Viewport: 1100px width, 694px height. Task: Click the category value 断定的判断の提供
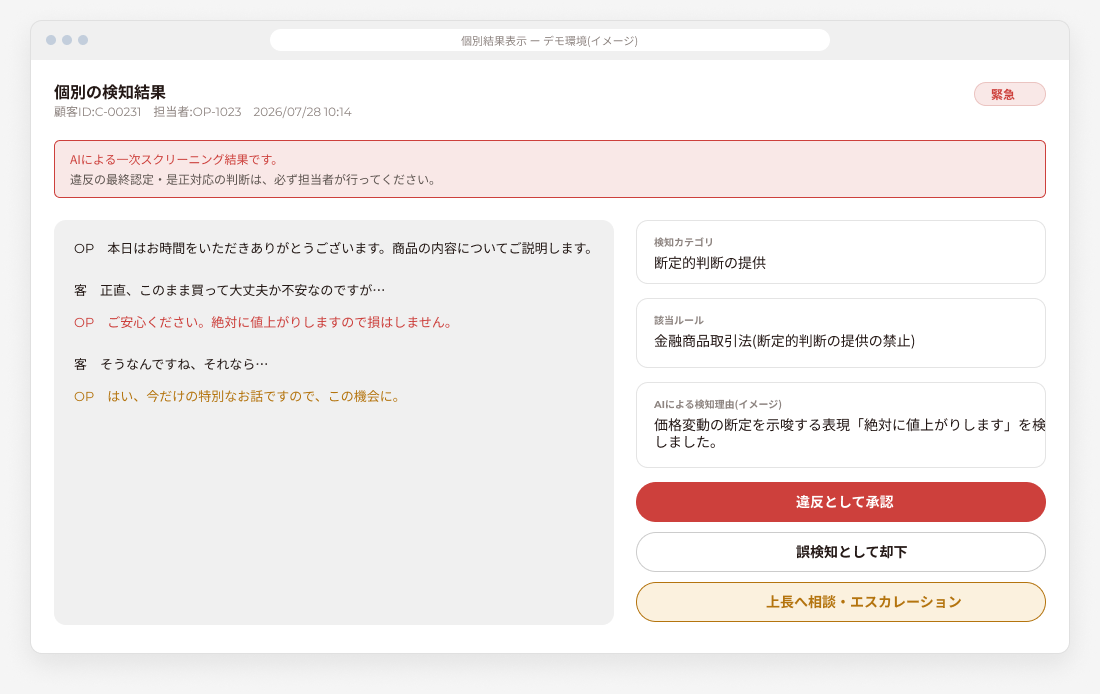click(710, 263)
